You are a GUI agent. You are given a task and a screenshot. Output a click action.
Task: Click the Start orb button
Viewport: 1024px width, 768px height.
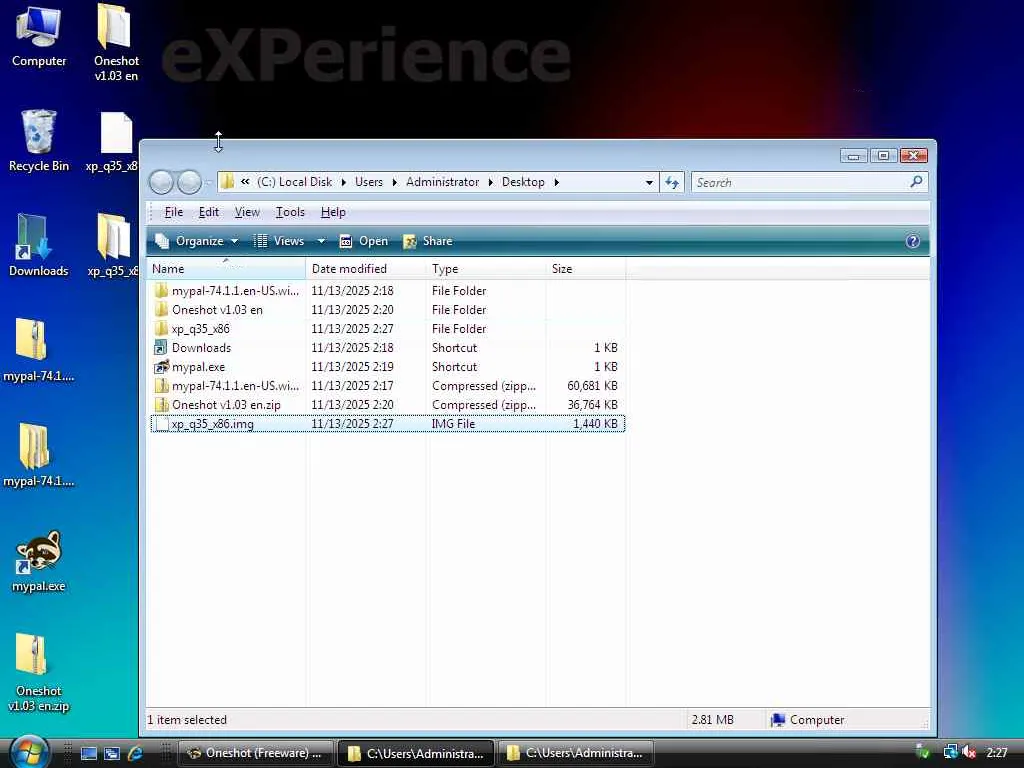[29, 753]
